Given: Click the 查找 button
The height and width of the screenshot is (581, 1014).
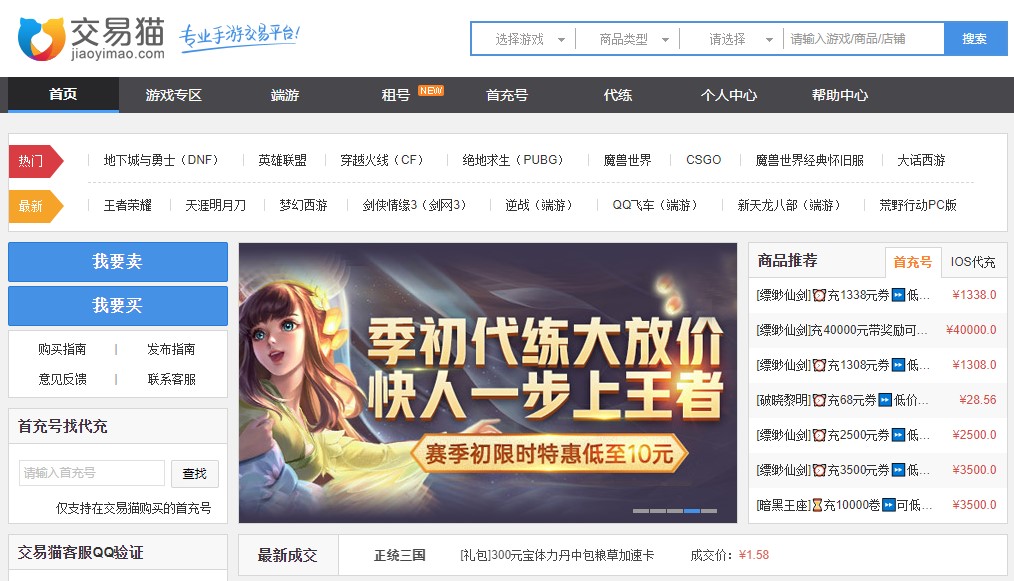Looking at the screenshot, I should pos(195,474).
